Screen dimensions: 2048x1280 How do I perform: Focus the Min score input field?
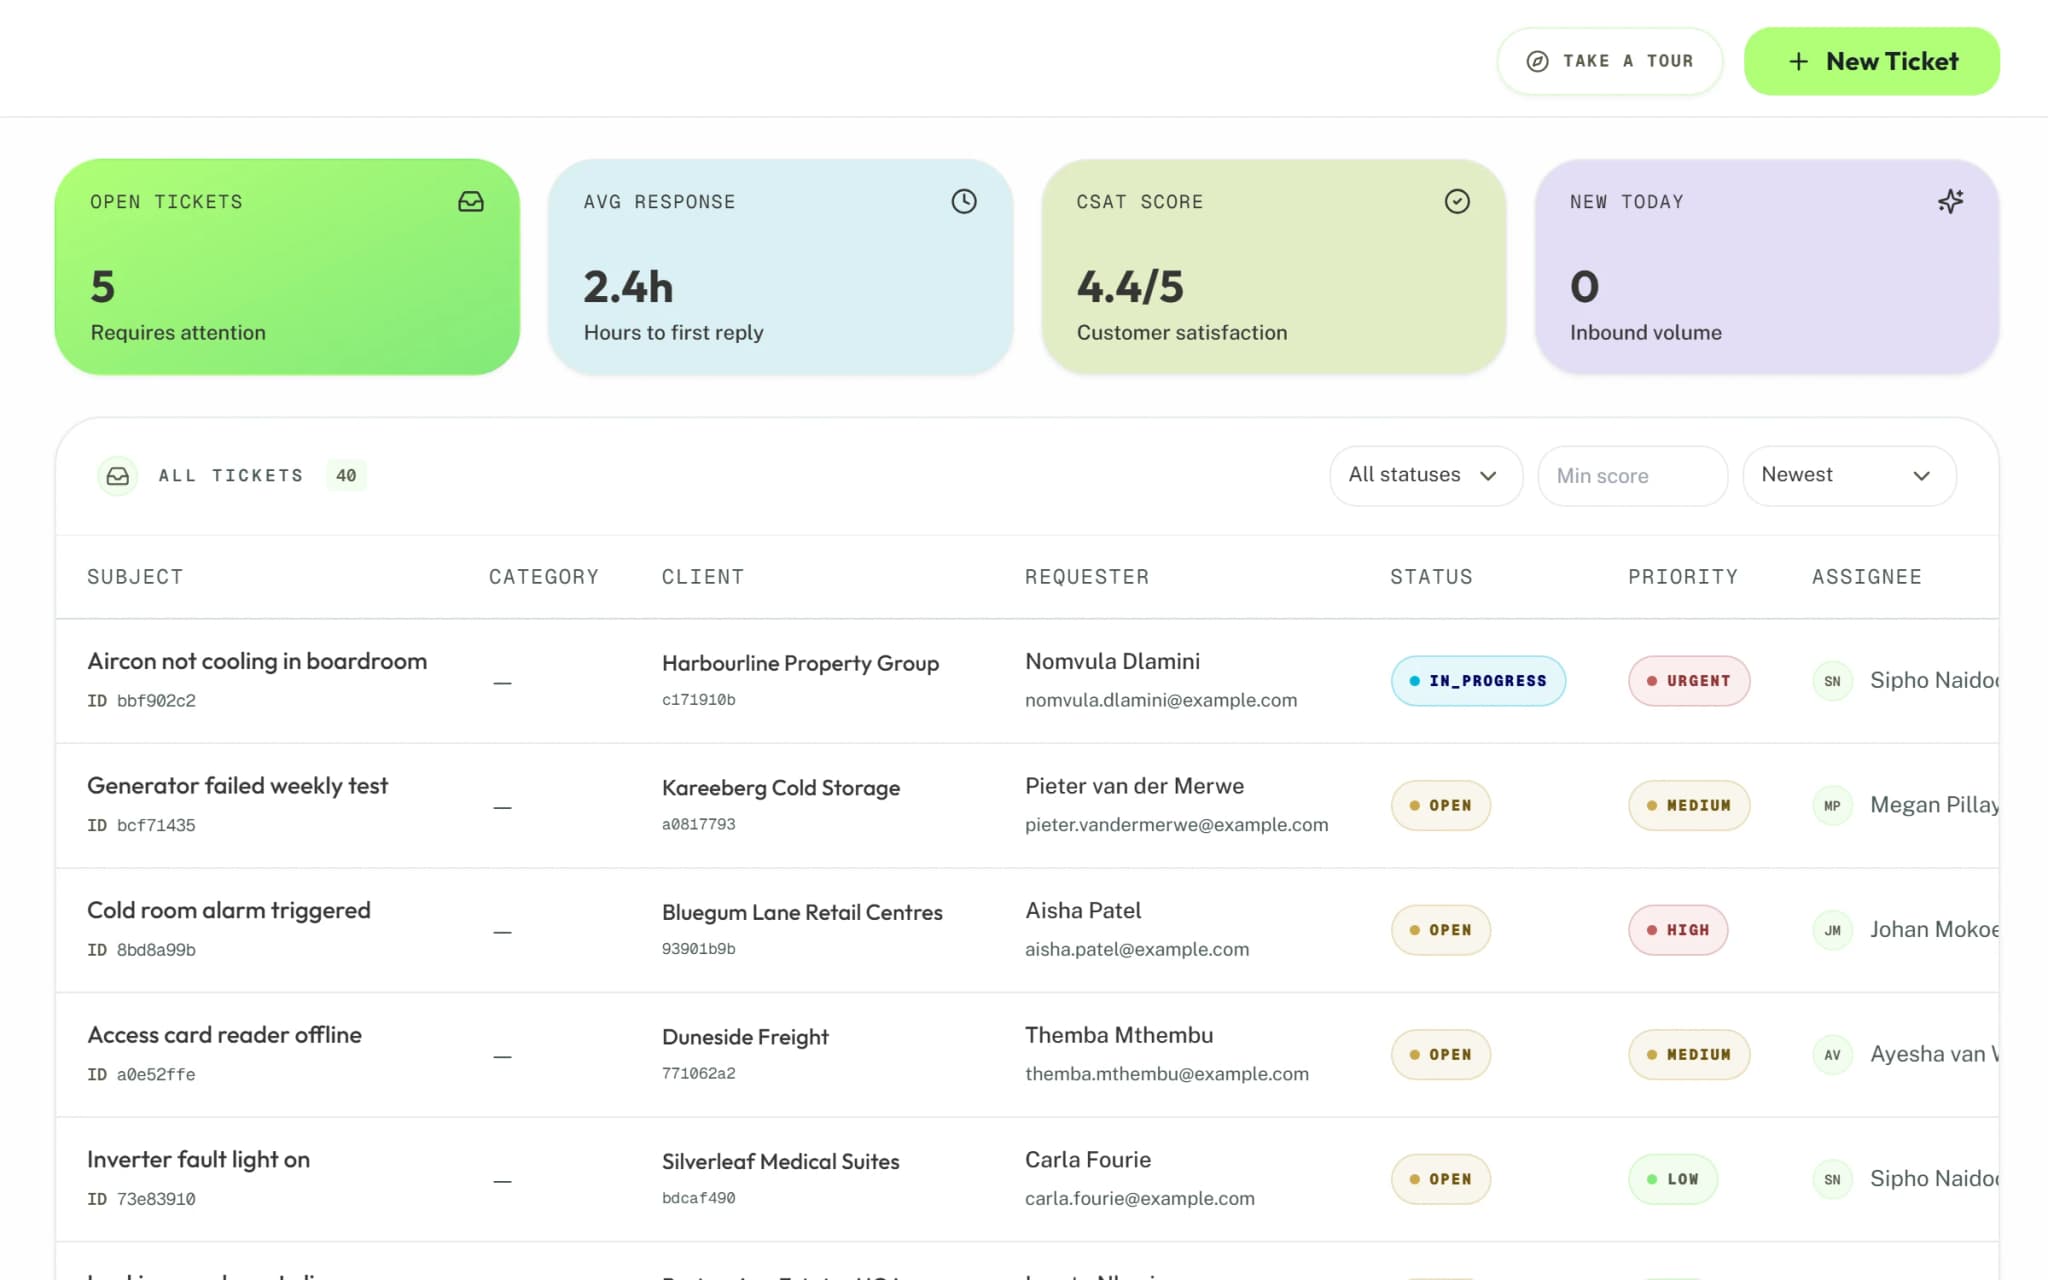coord(1632,476)
